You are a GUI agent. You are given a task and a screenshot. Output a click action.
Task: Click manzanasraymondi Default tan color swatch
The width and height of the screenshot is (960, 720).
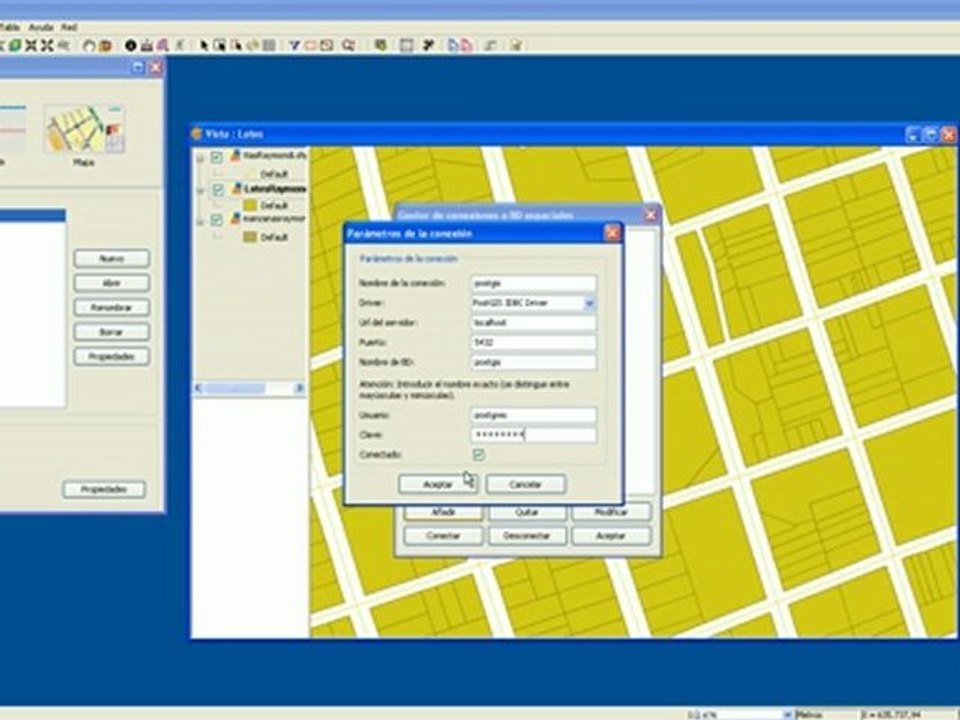point(250,237)
